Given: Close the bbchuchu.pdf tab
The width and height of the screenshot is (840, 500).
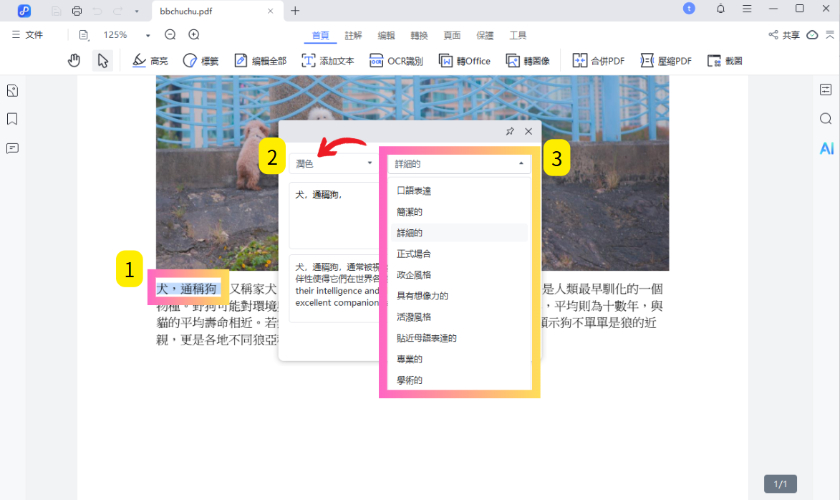Looking at the screenshot, I should [271, 11].
